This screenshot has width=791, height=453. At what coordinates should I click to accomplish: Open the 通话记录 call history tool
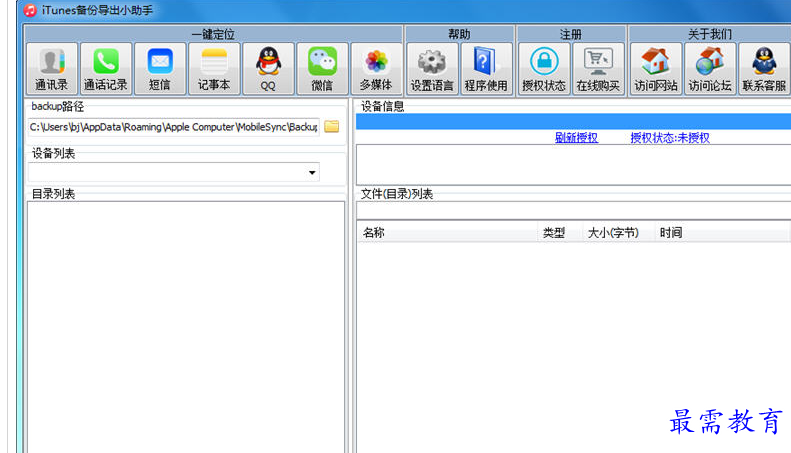106,69
